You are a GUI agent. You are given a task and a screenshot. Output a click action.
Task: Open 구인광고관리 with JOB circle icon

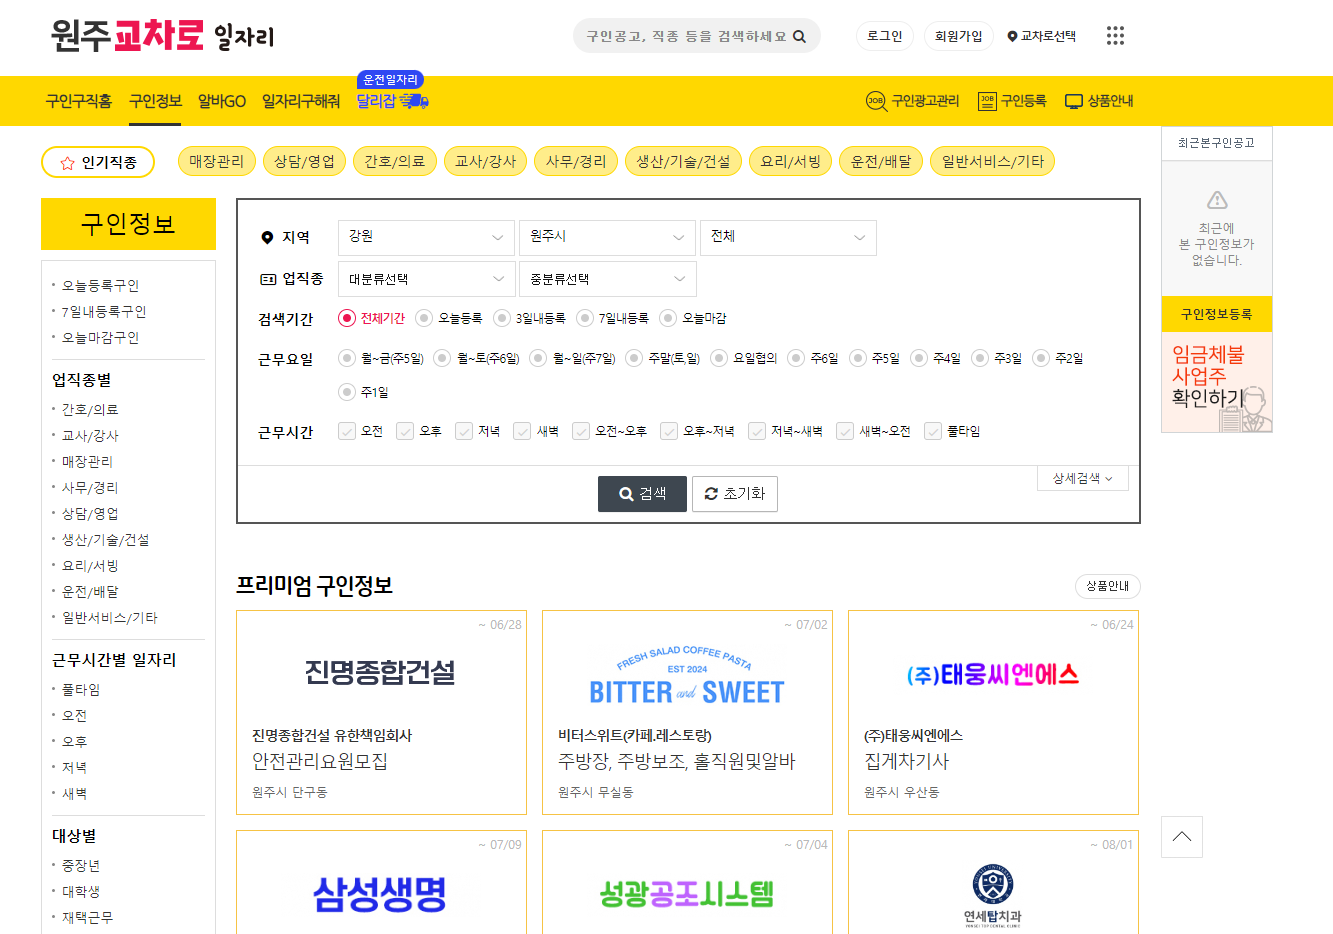click(912, 101)
